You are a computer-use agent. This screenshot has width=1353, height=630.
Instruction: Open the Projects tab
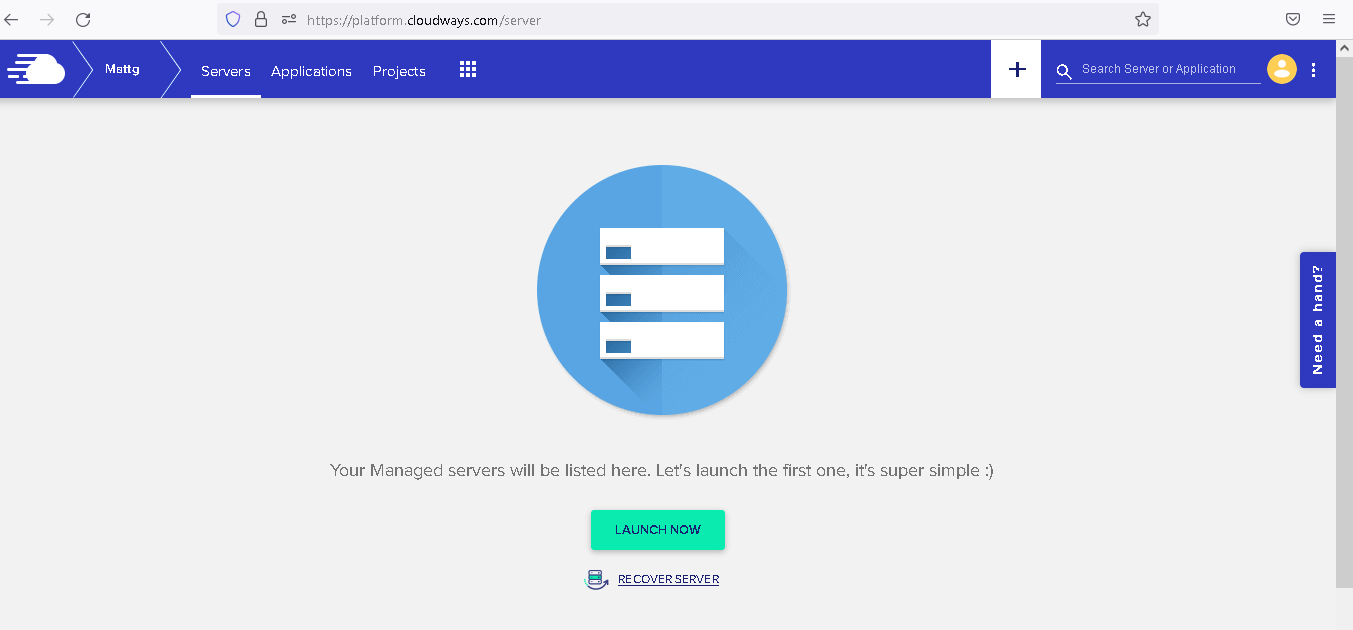click(399, 71)
